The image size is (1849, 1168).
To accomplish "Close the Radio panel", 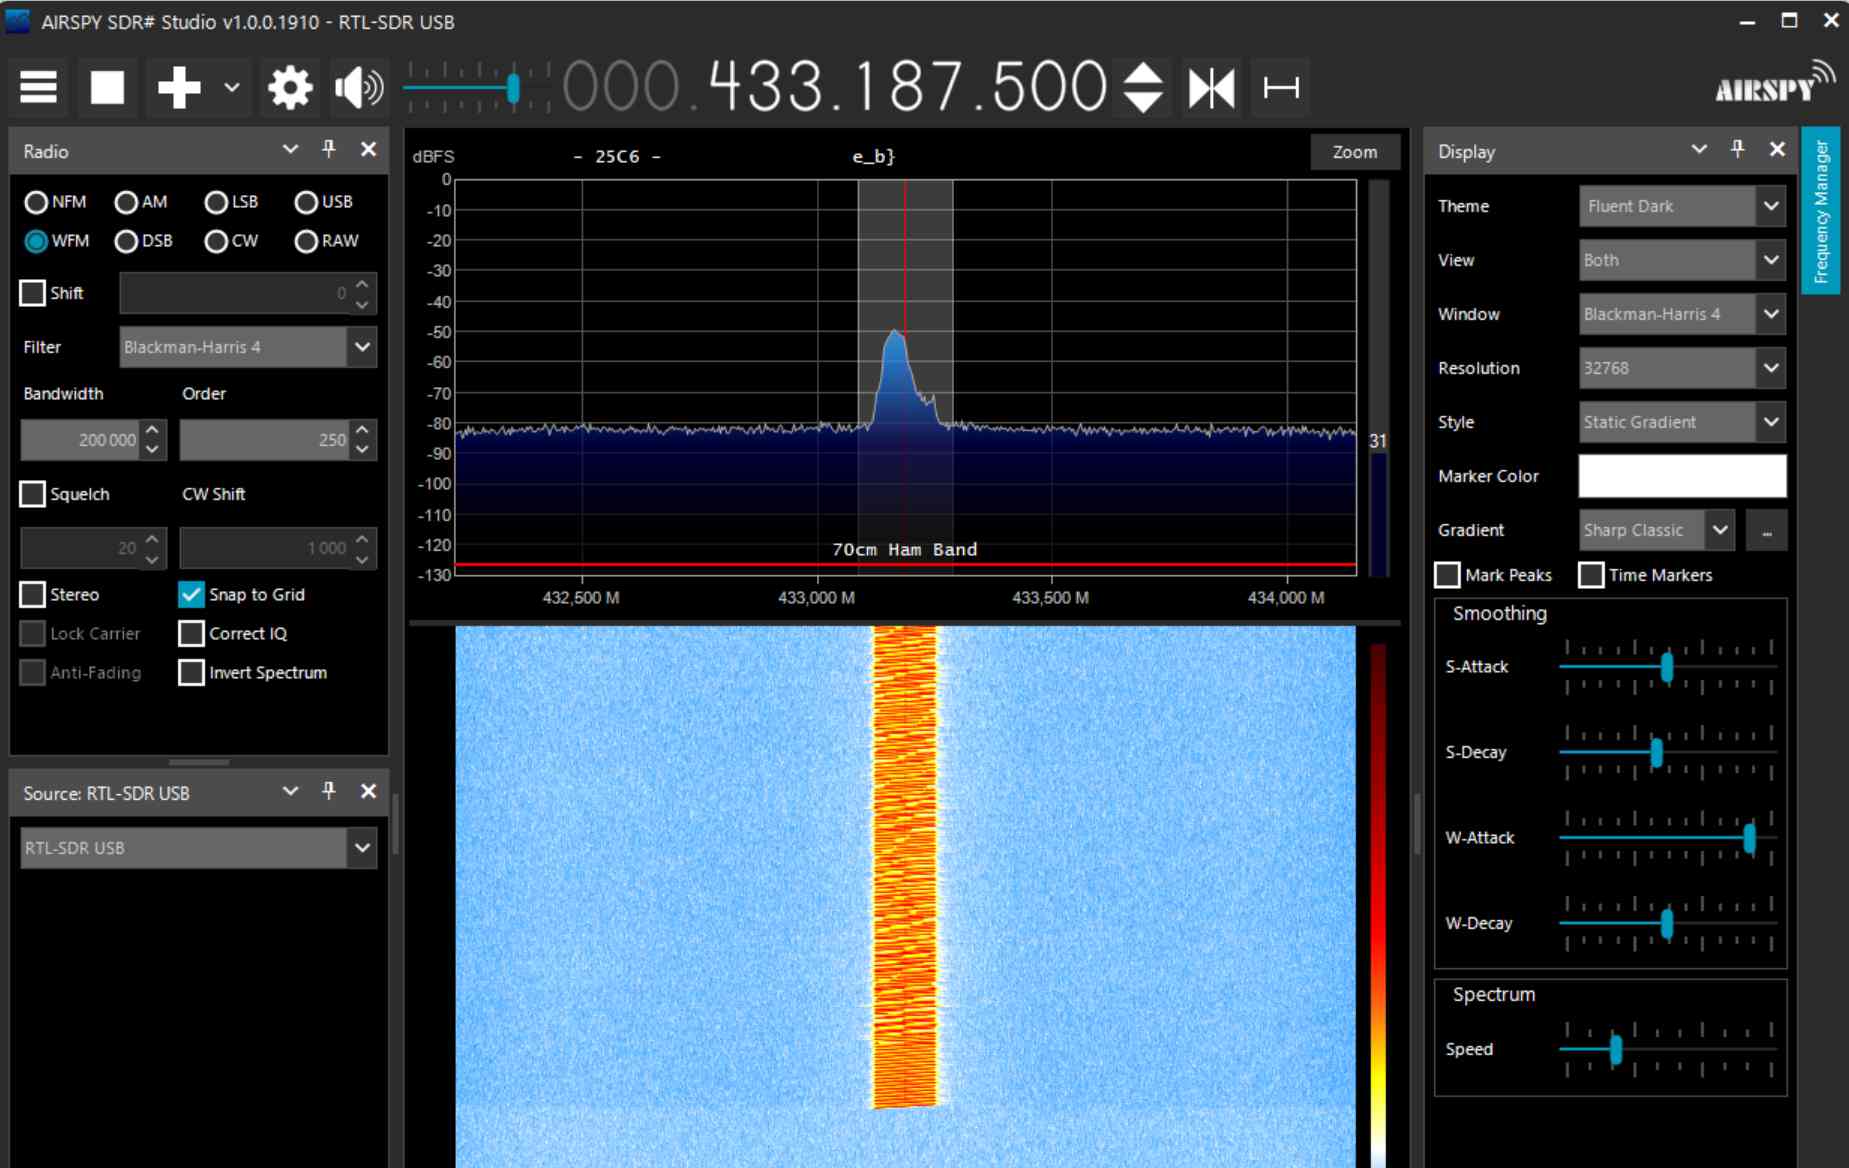I will (x=368, y=150).
